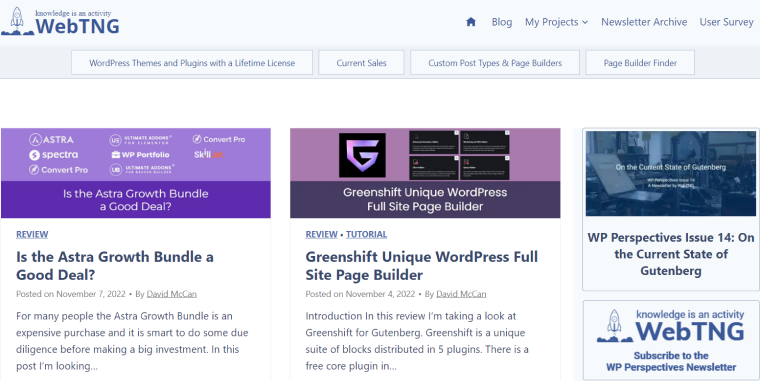Expand the My Projects dropdown
The image size is (760, 381).
click(556, 22)
